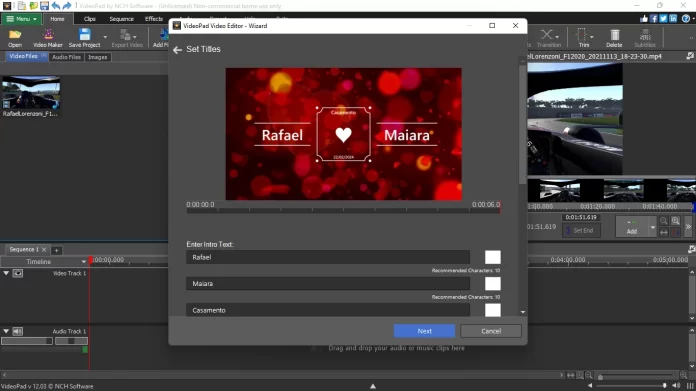Undock the sequence timeline panel
The height and width of the screenshot is (391, 696).
click(x=692, y=249)
